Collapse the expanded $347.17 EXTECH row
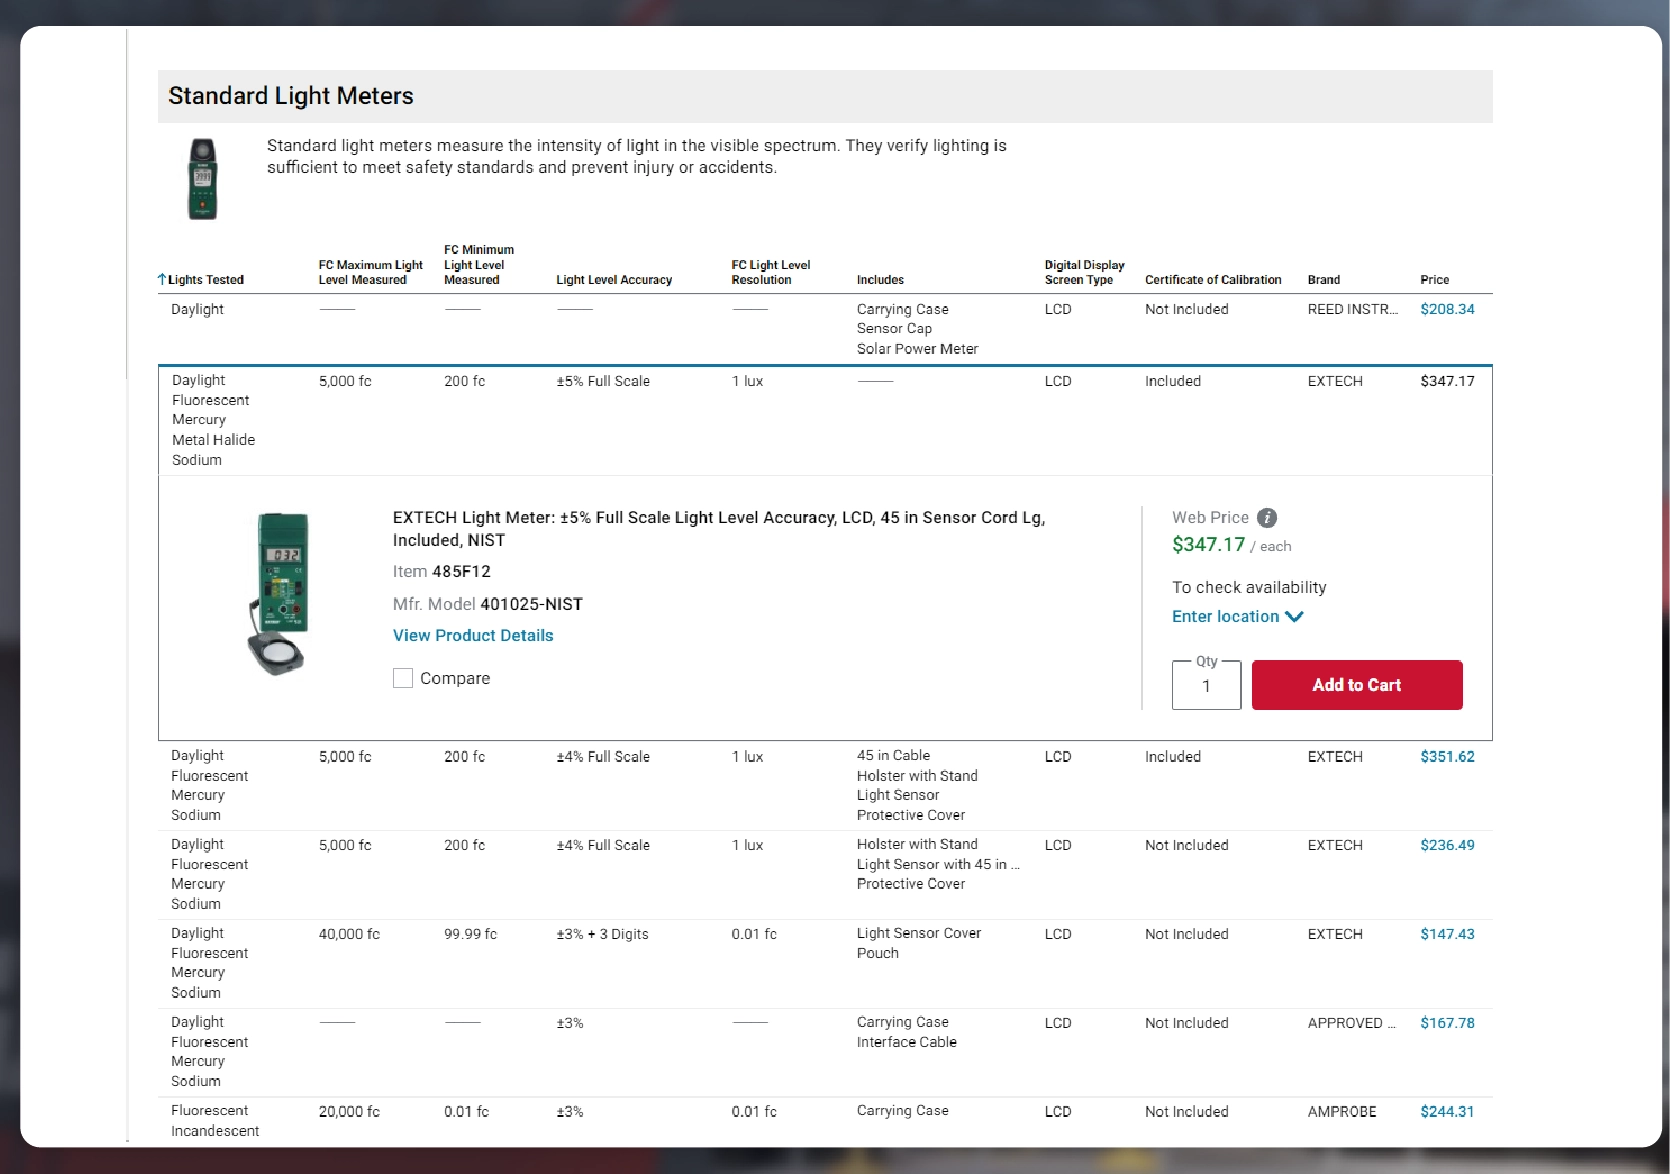Screen dimensions: 1670x1174 click(825, 420)
